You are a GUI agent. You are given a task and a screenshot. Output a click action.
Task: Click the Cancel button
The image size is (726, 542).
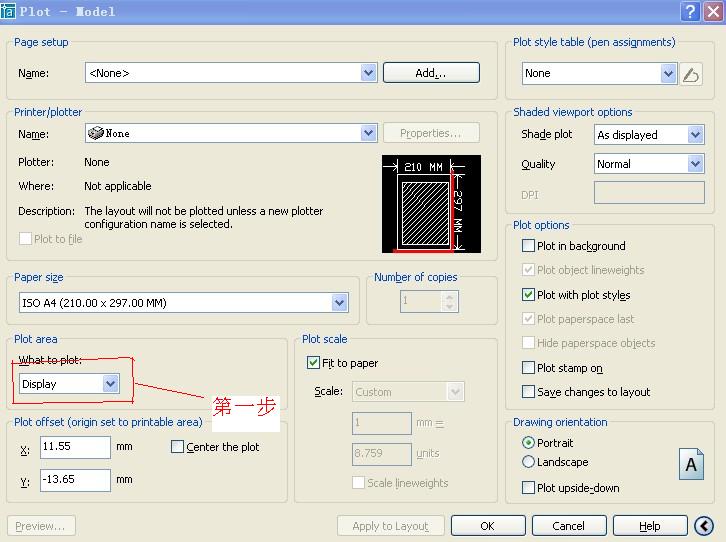coord(569,526)
